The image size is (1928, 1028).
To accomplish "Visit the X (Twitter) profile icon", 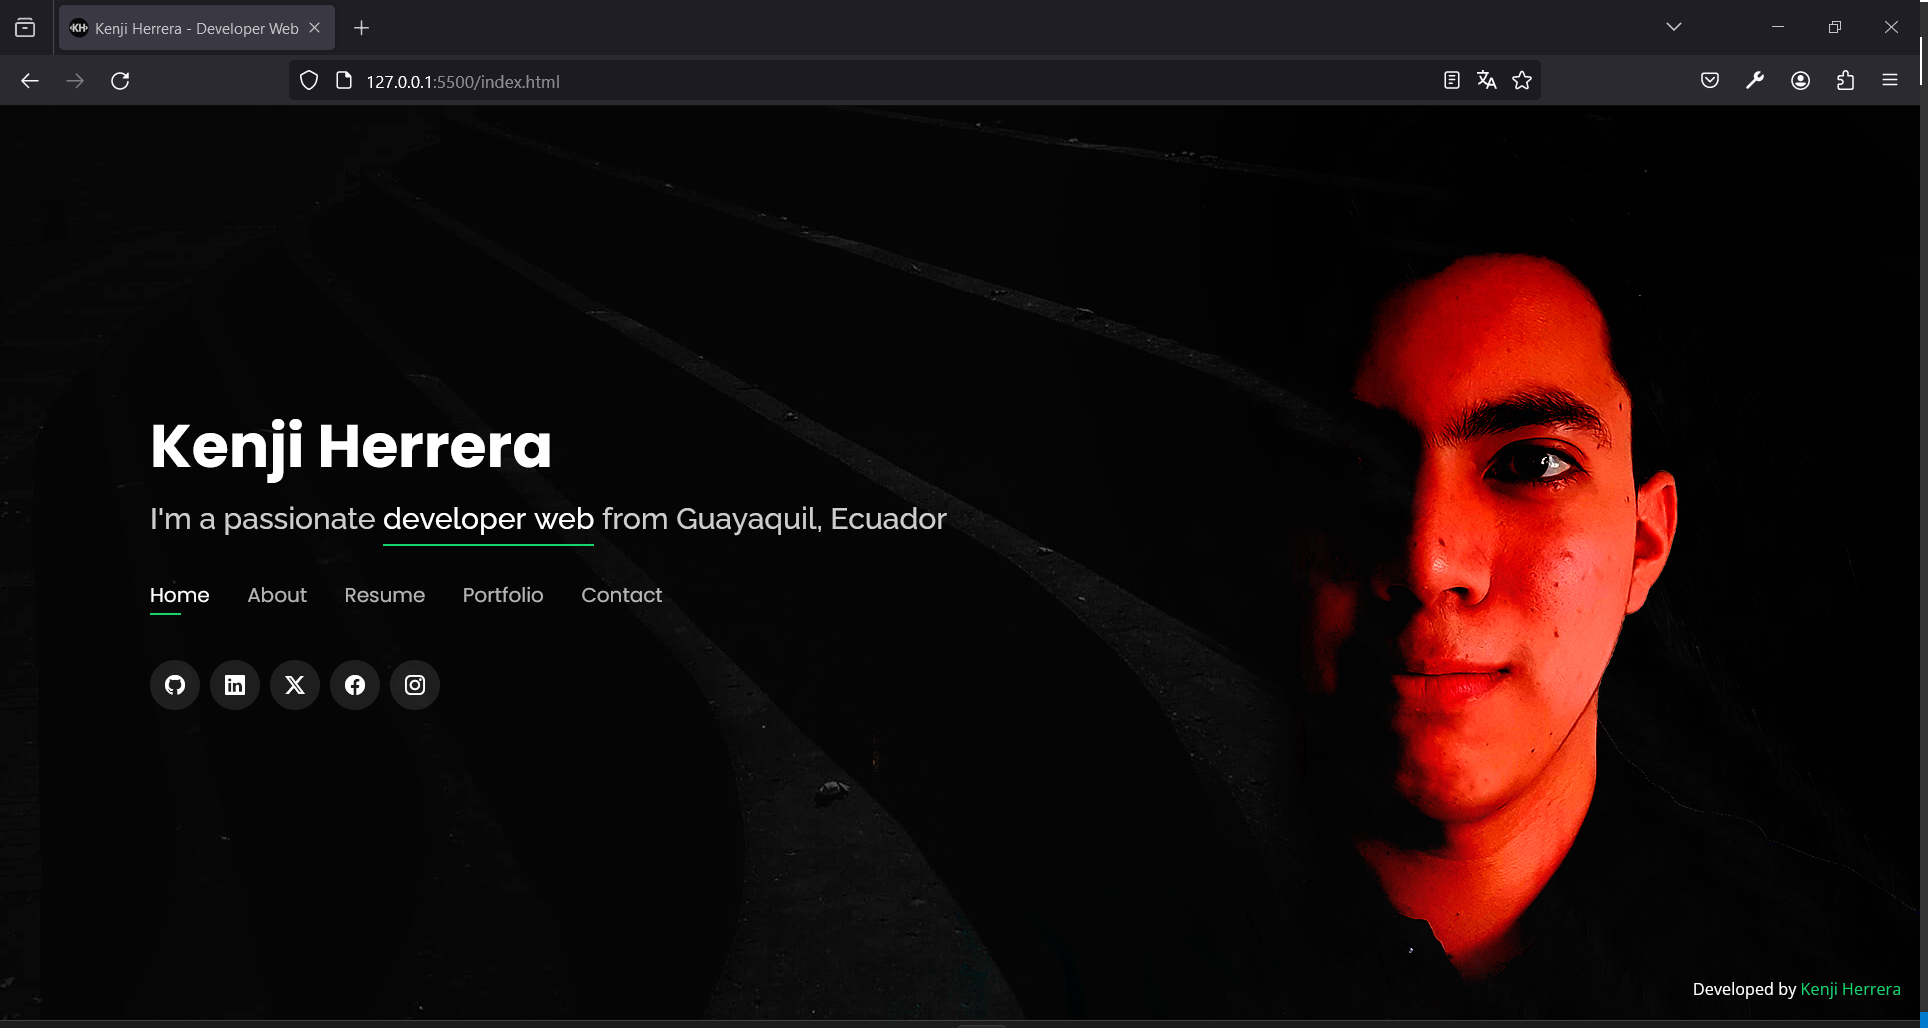I will [x=295, y=685].
